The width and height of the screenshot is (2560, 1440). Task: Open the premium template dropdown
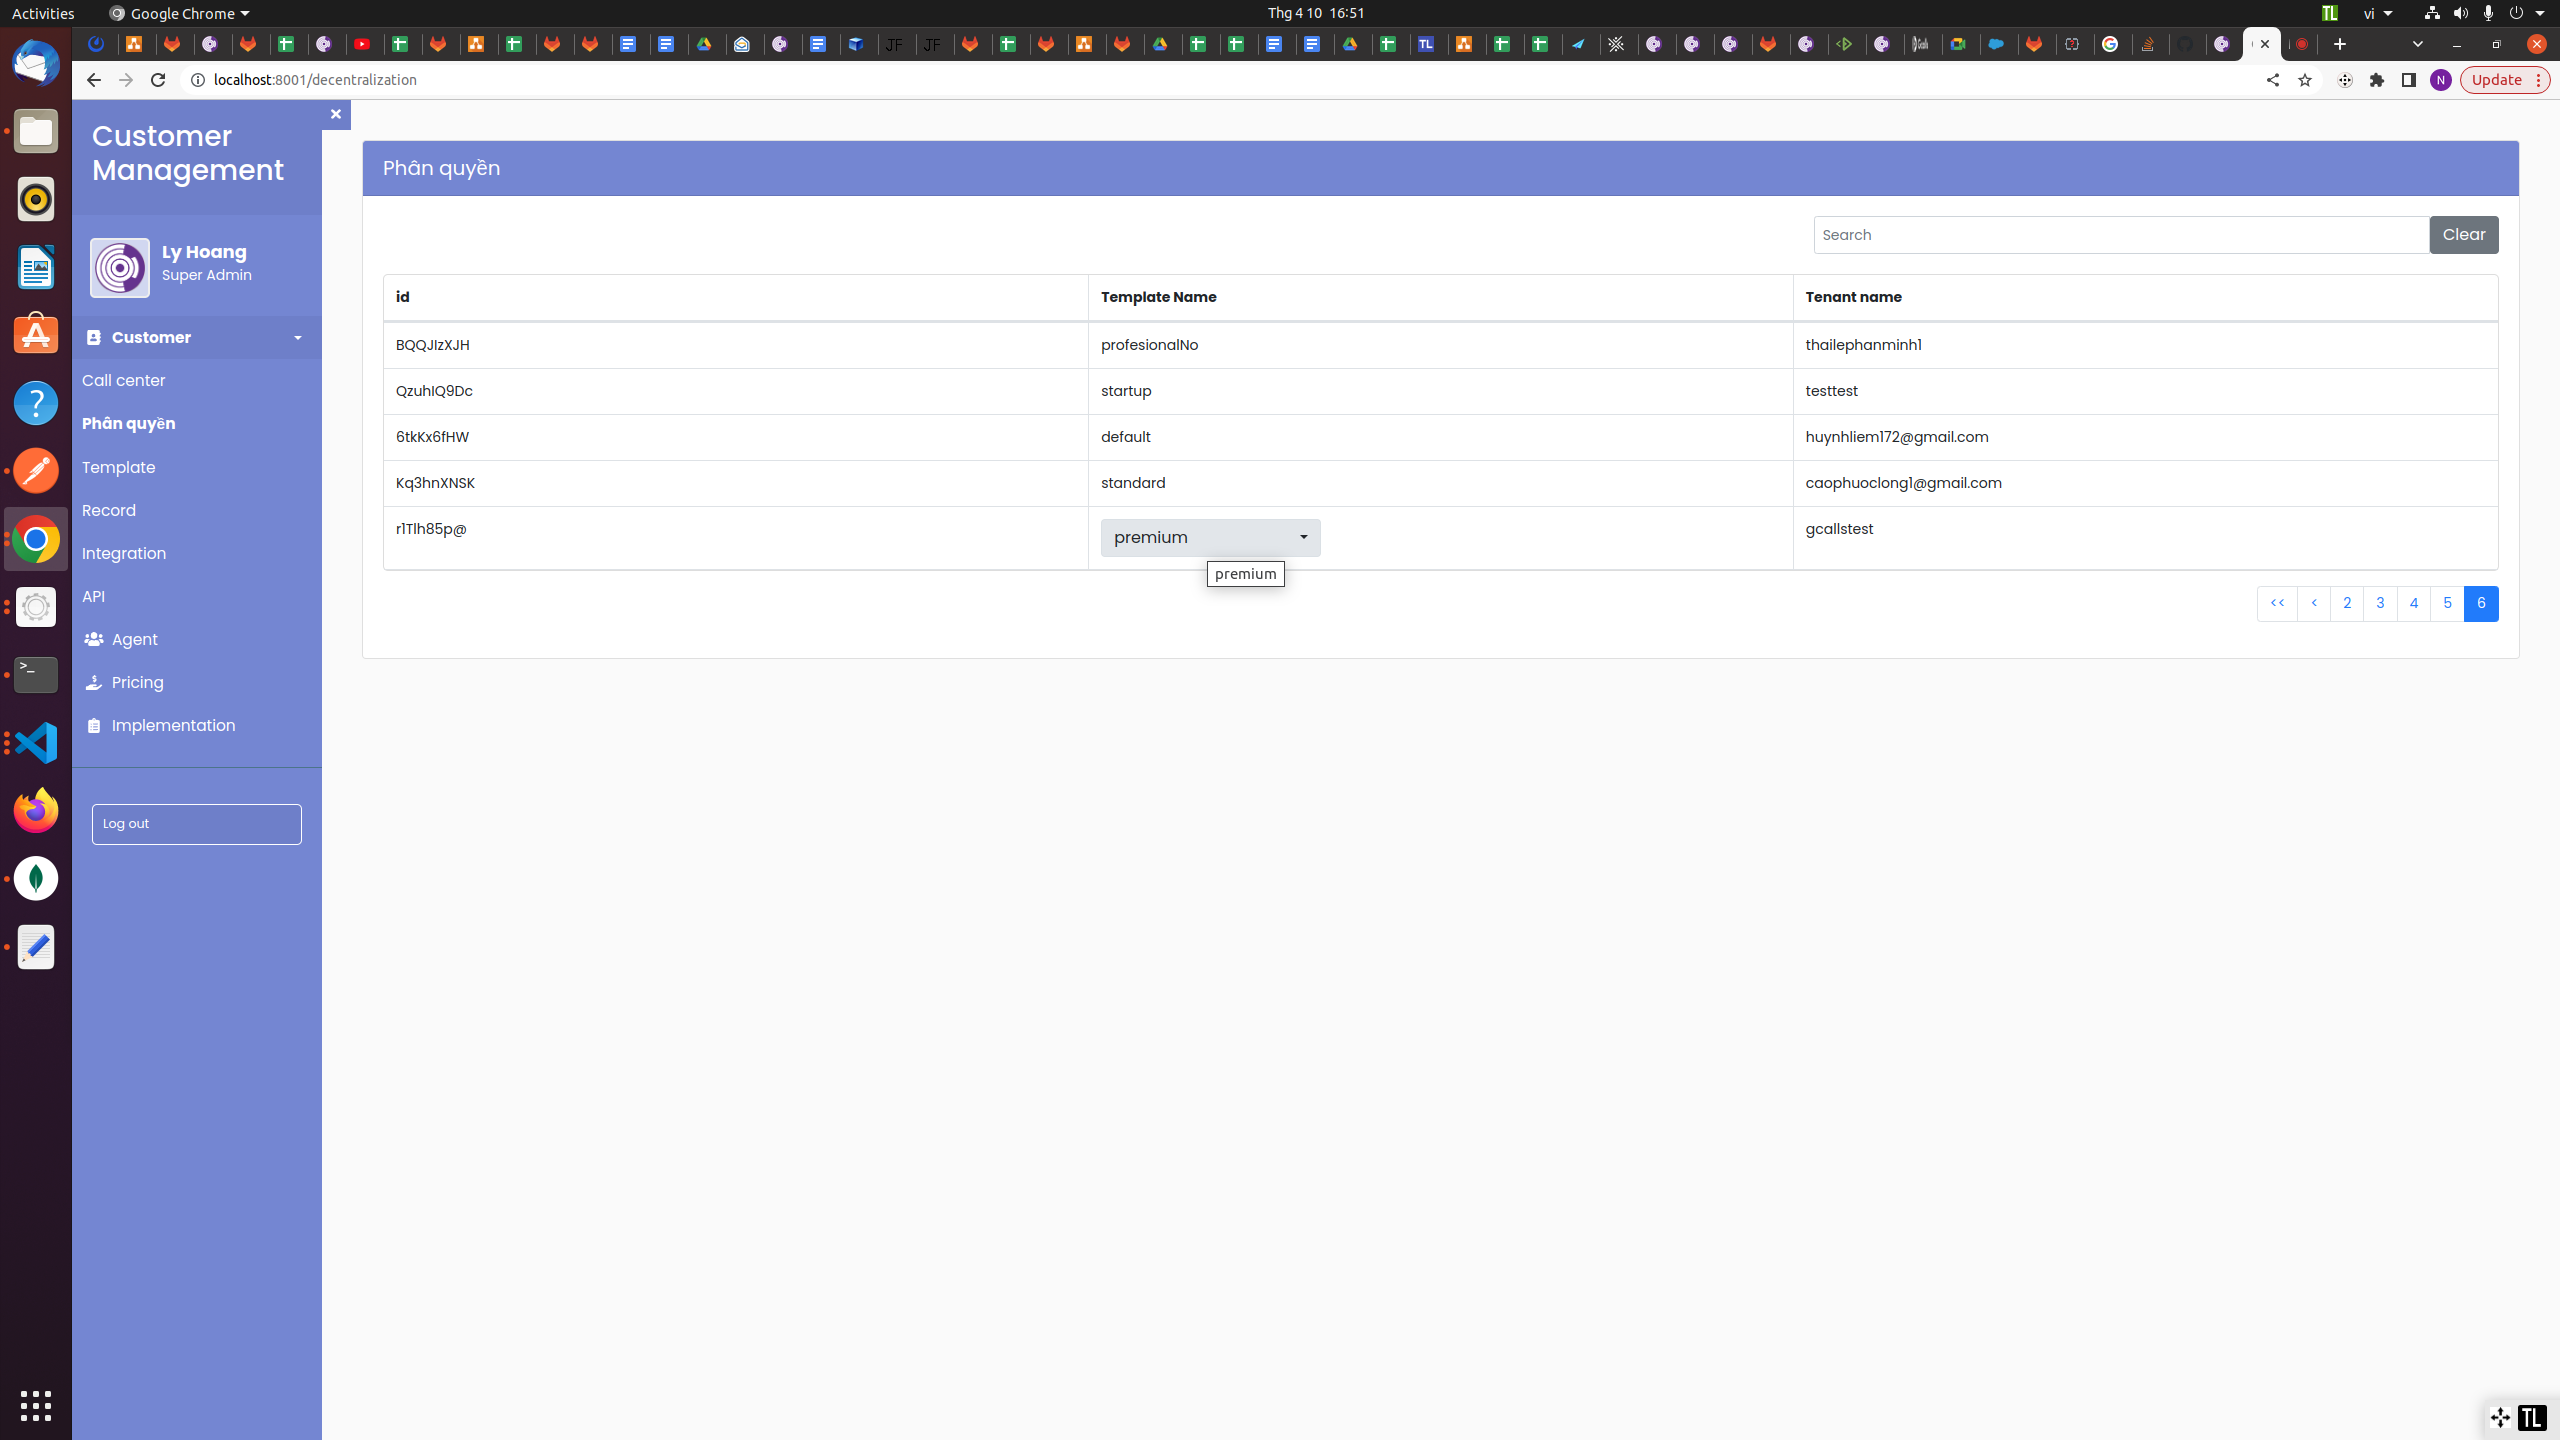pyautogui.click(x=1210, y=538)
